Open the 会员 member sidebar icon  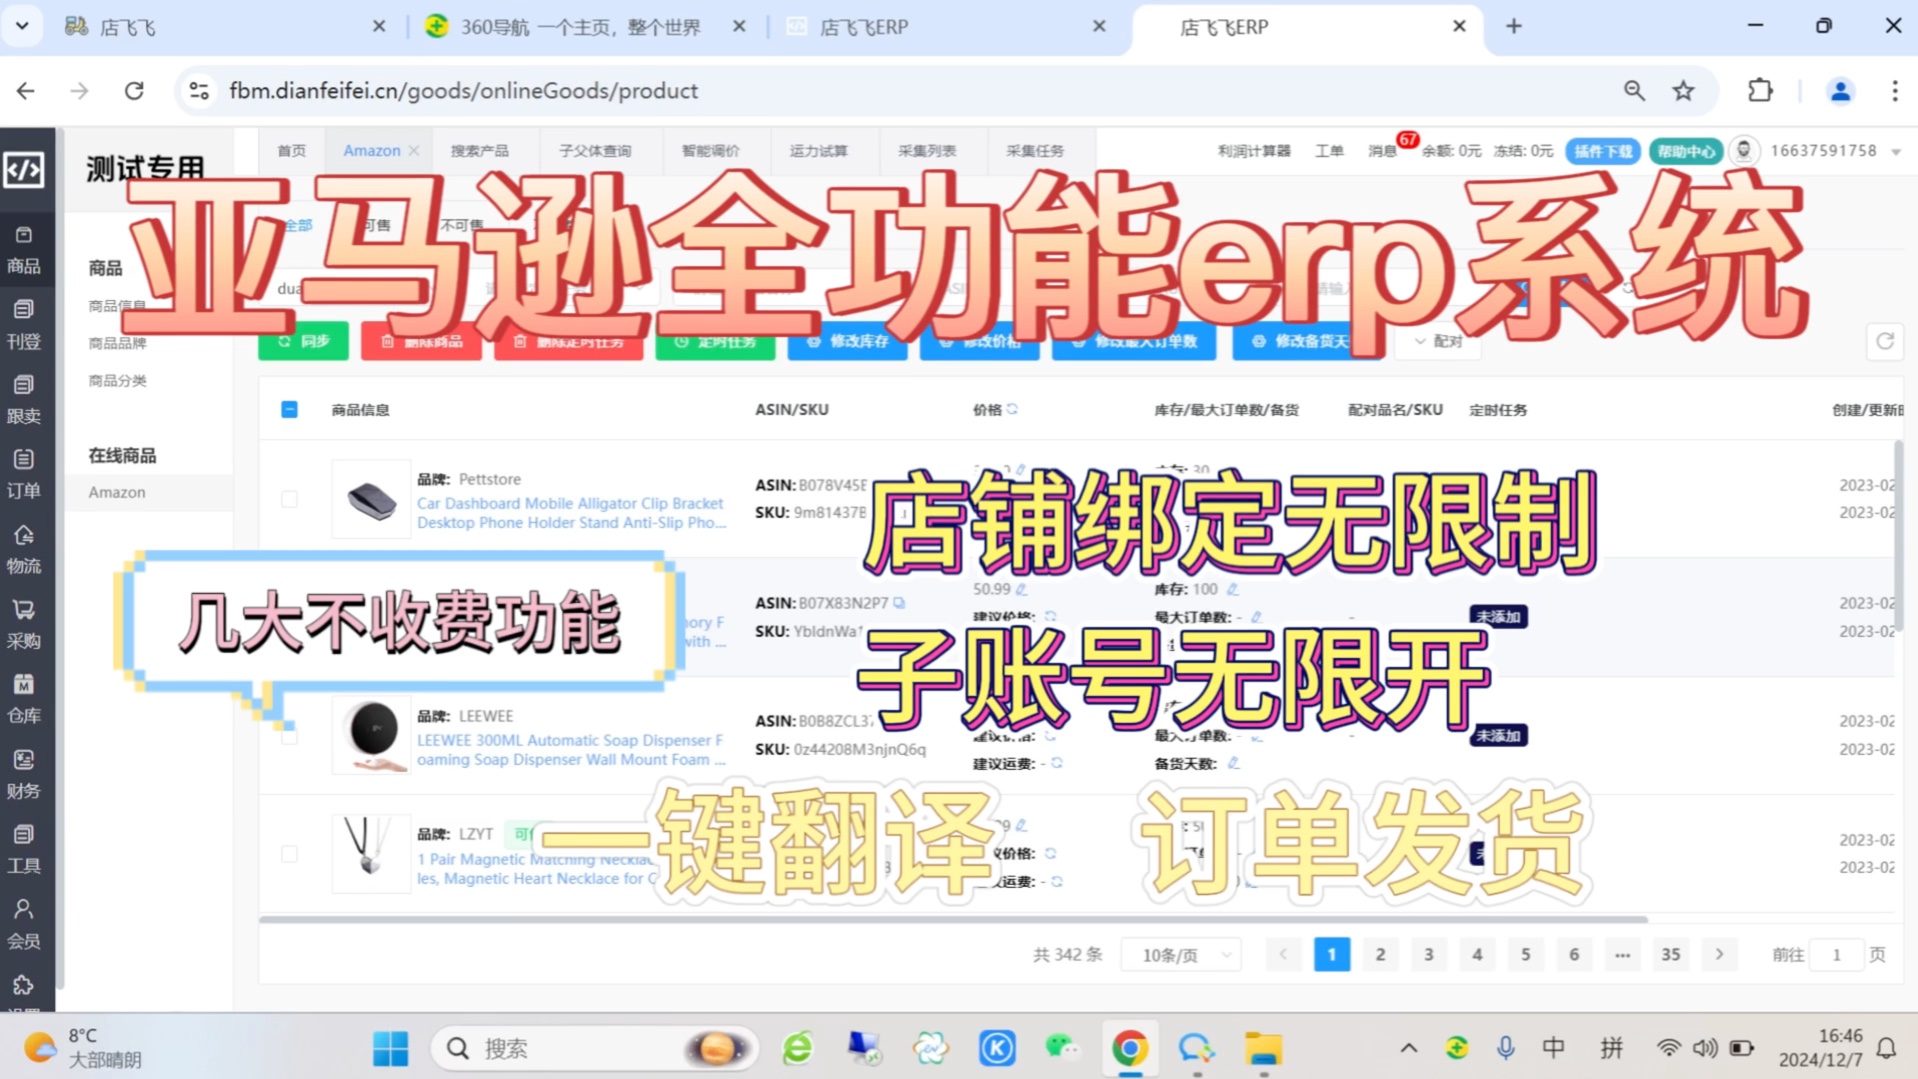pos(23,925)
